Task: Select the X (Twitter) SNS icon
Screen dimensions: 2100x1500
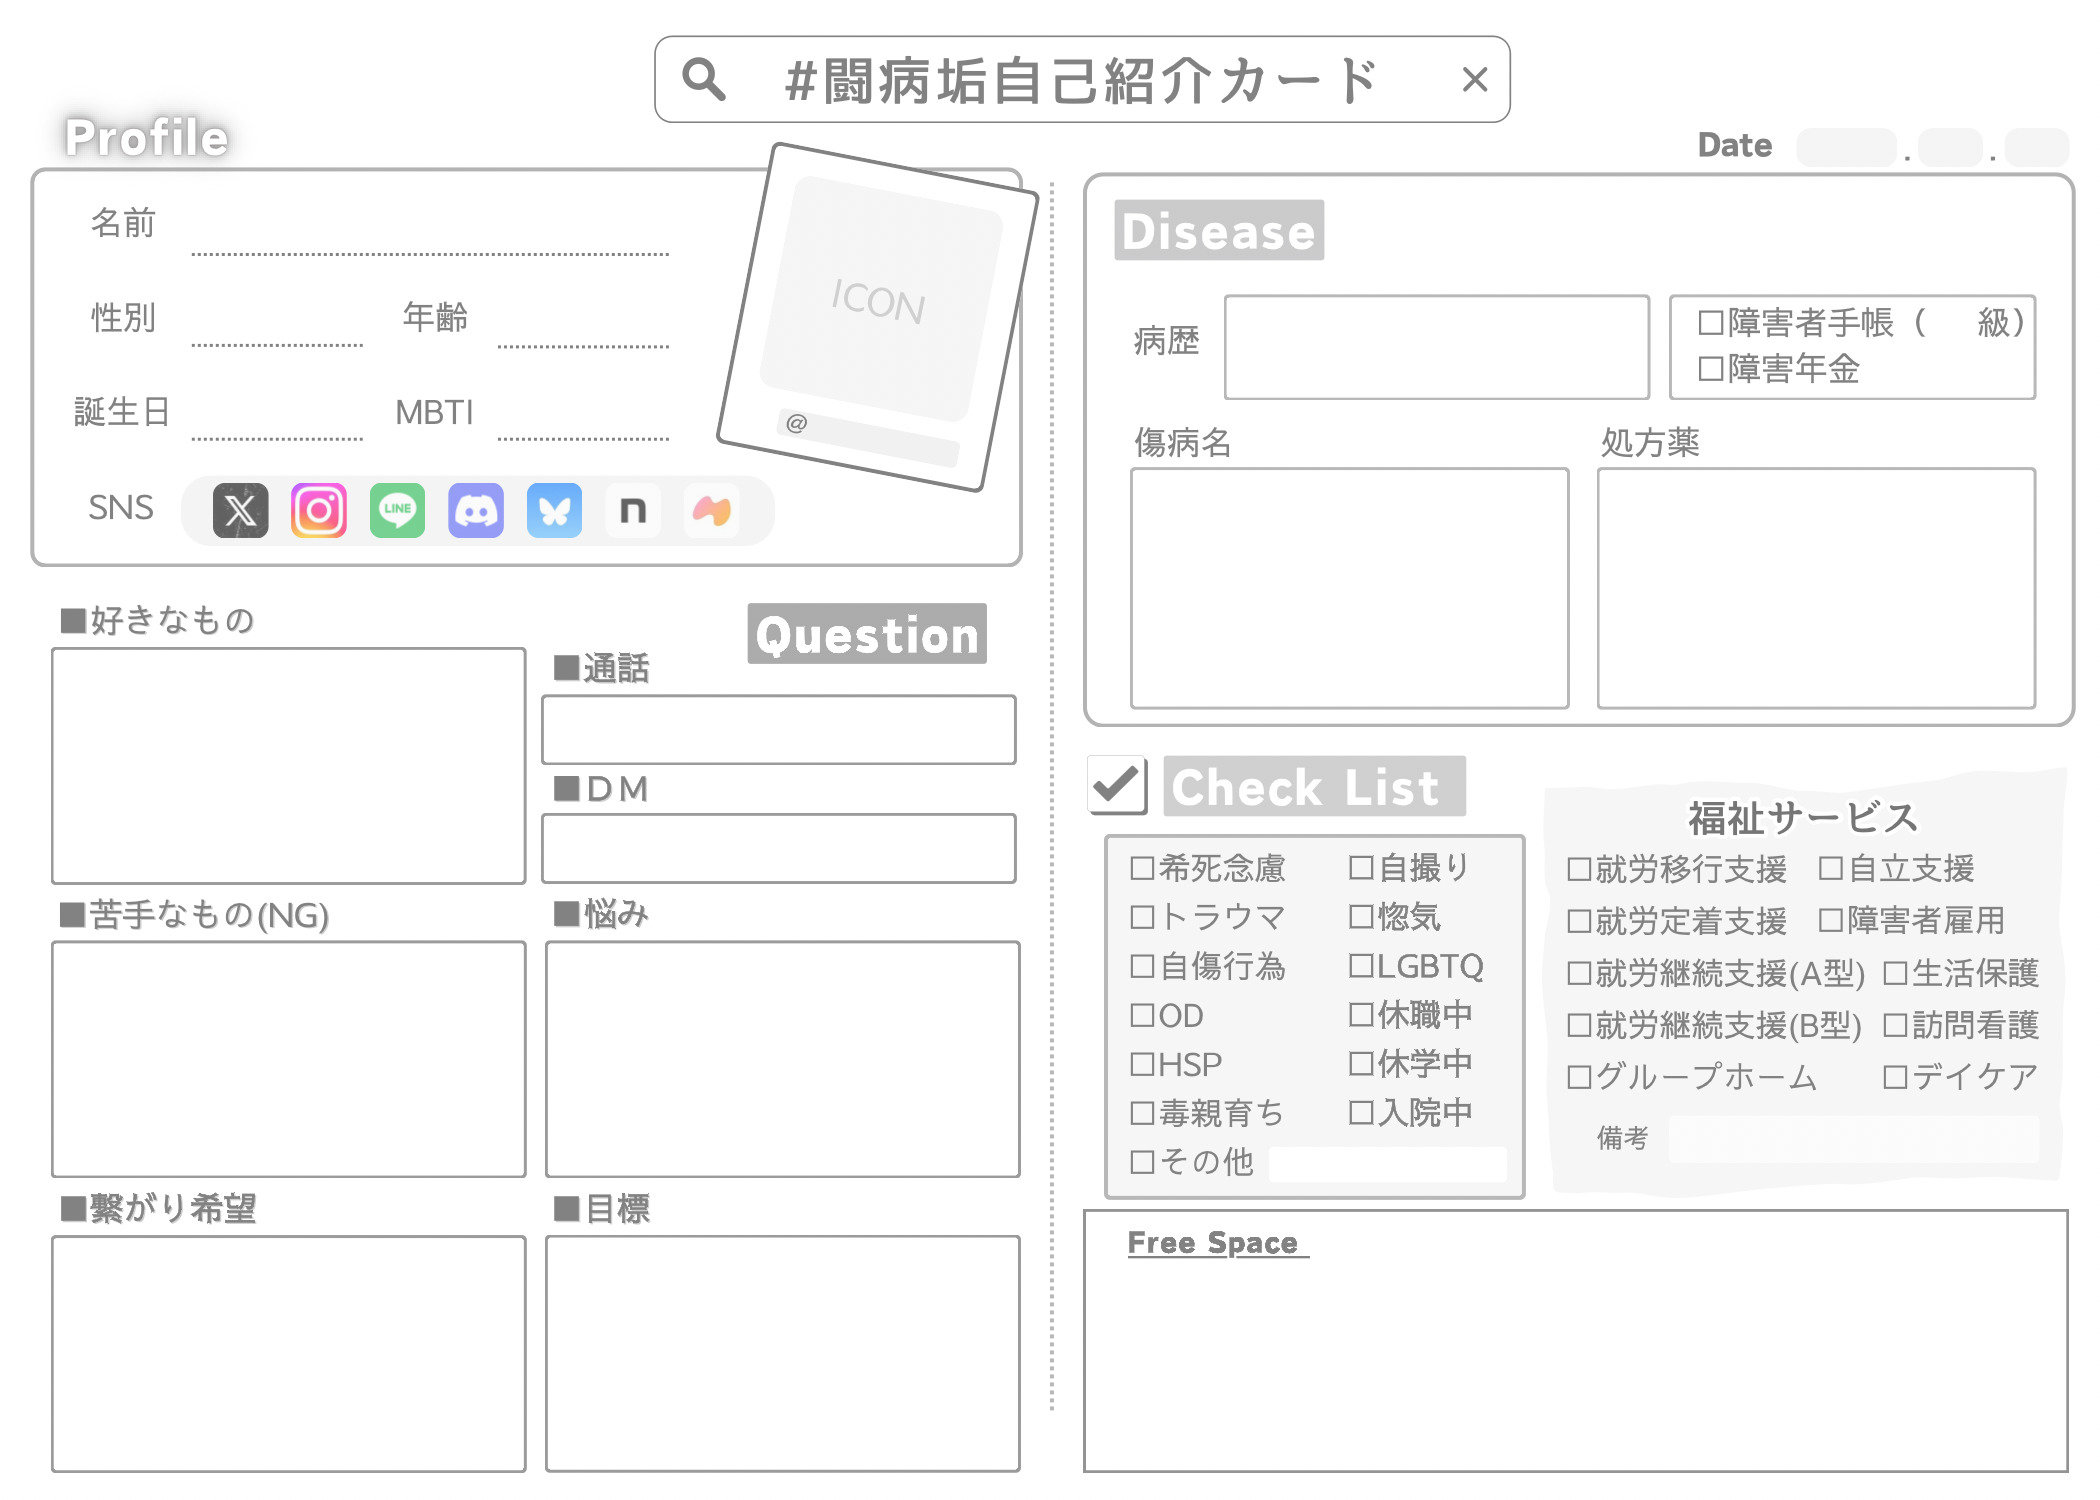Action: 238,510
